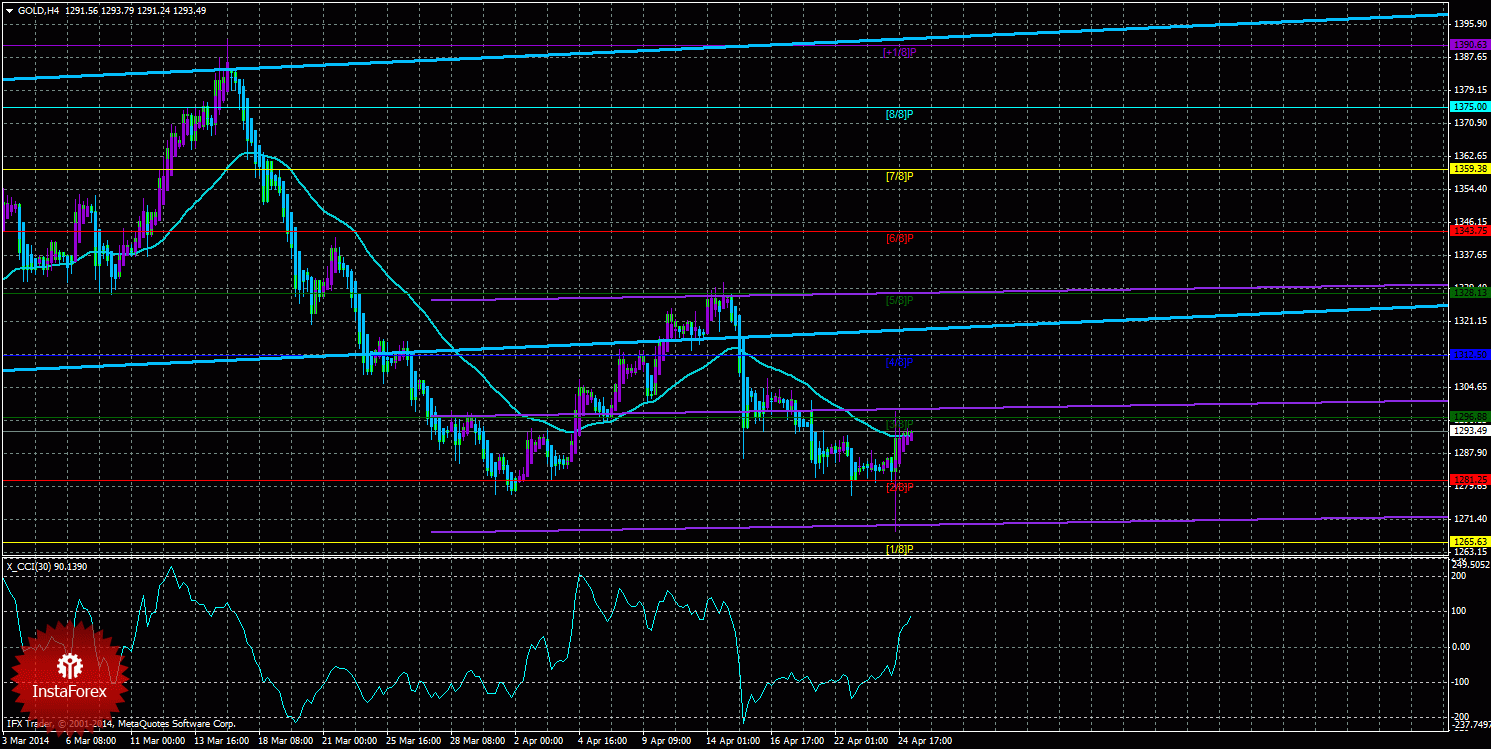The height and width of the screenshot is (749, 1491).
Task: Click the 16 Apr 17:00 time label
Action: [799, 741]
